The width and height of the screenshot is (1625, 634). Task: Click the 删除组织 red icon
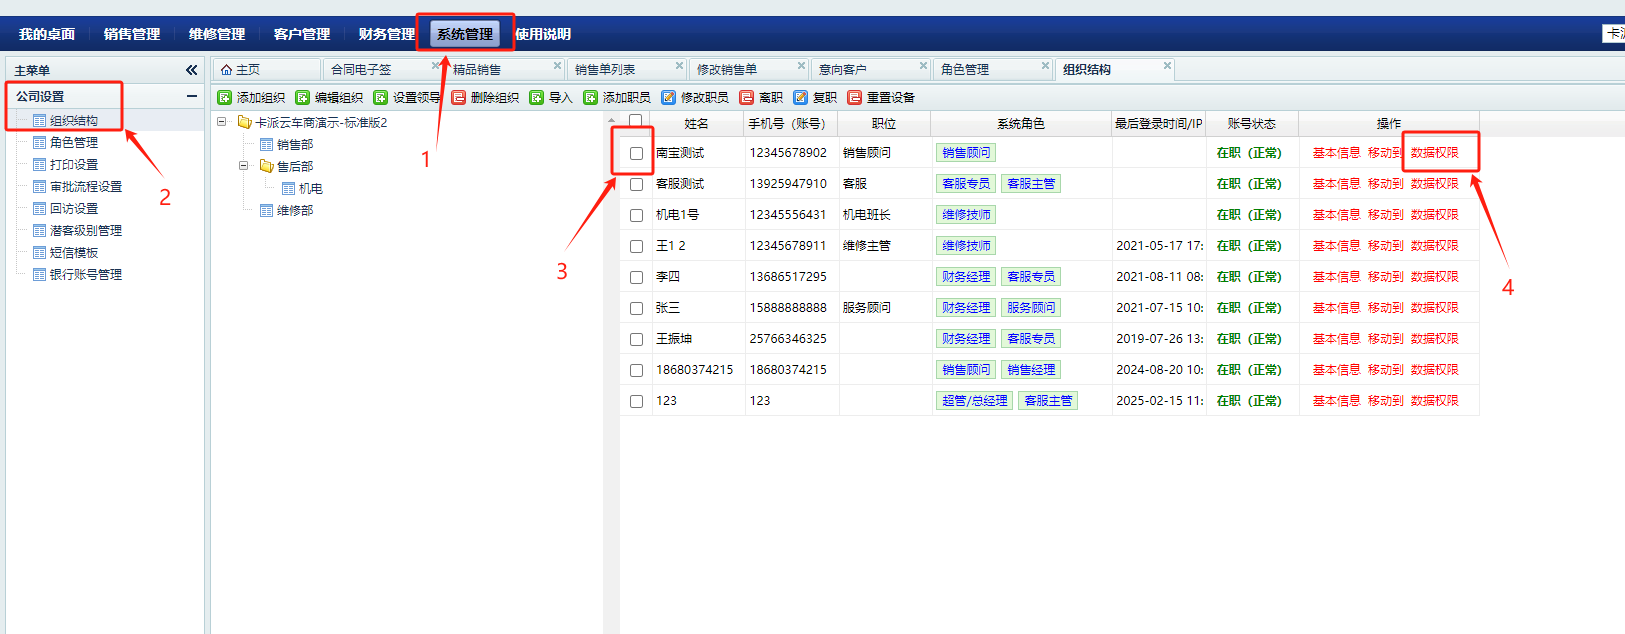459,98
